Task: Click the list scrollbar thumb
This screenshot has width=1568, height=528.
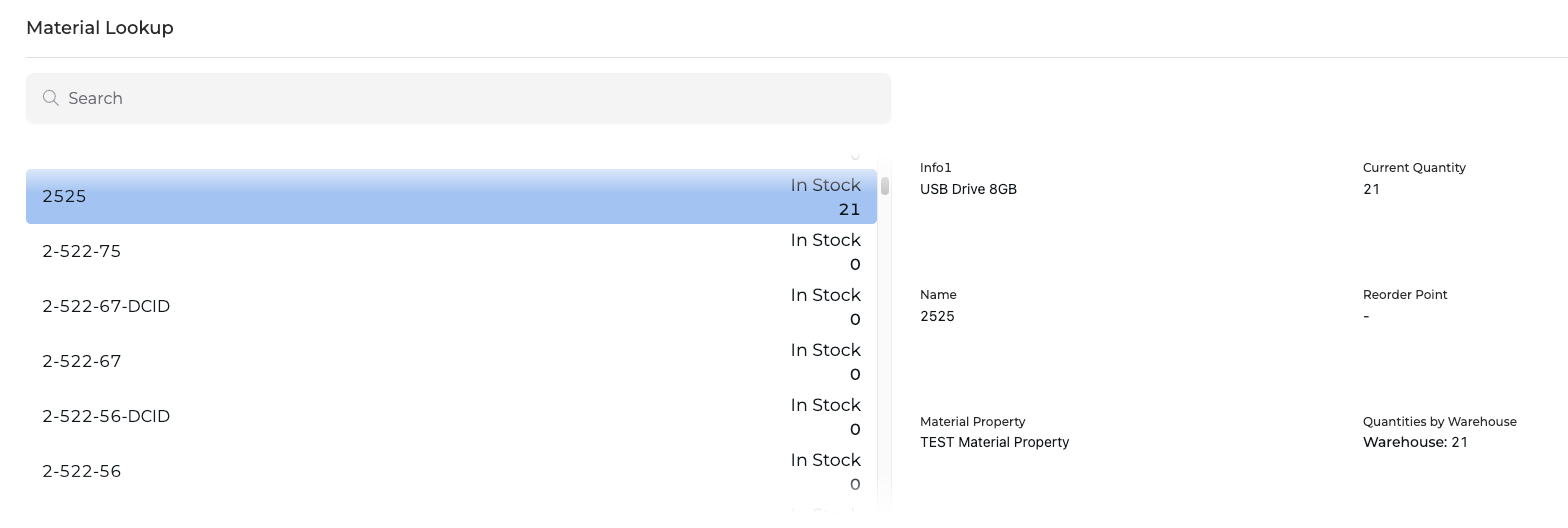Action: click(x=885, y=185)
